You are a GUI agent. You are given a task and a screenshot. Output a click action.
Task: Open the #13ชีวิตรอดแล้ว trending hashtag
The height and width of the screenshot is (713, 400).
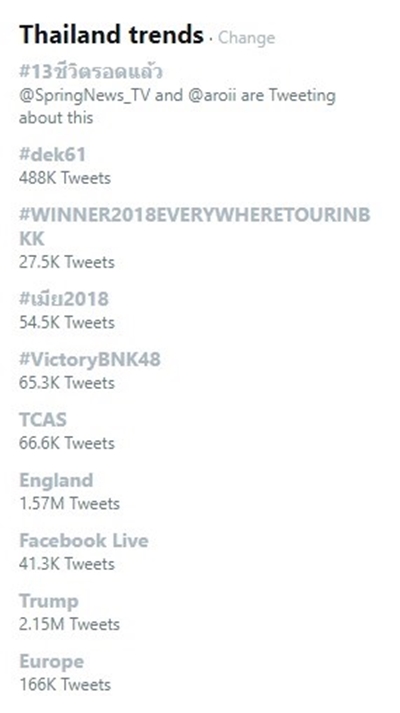(91, 72)
